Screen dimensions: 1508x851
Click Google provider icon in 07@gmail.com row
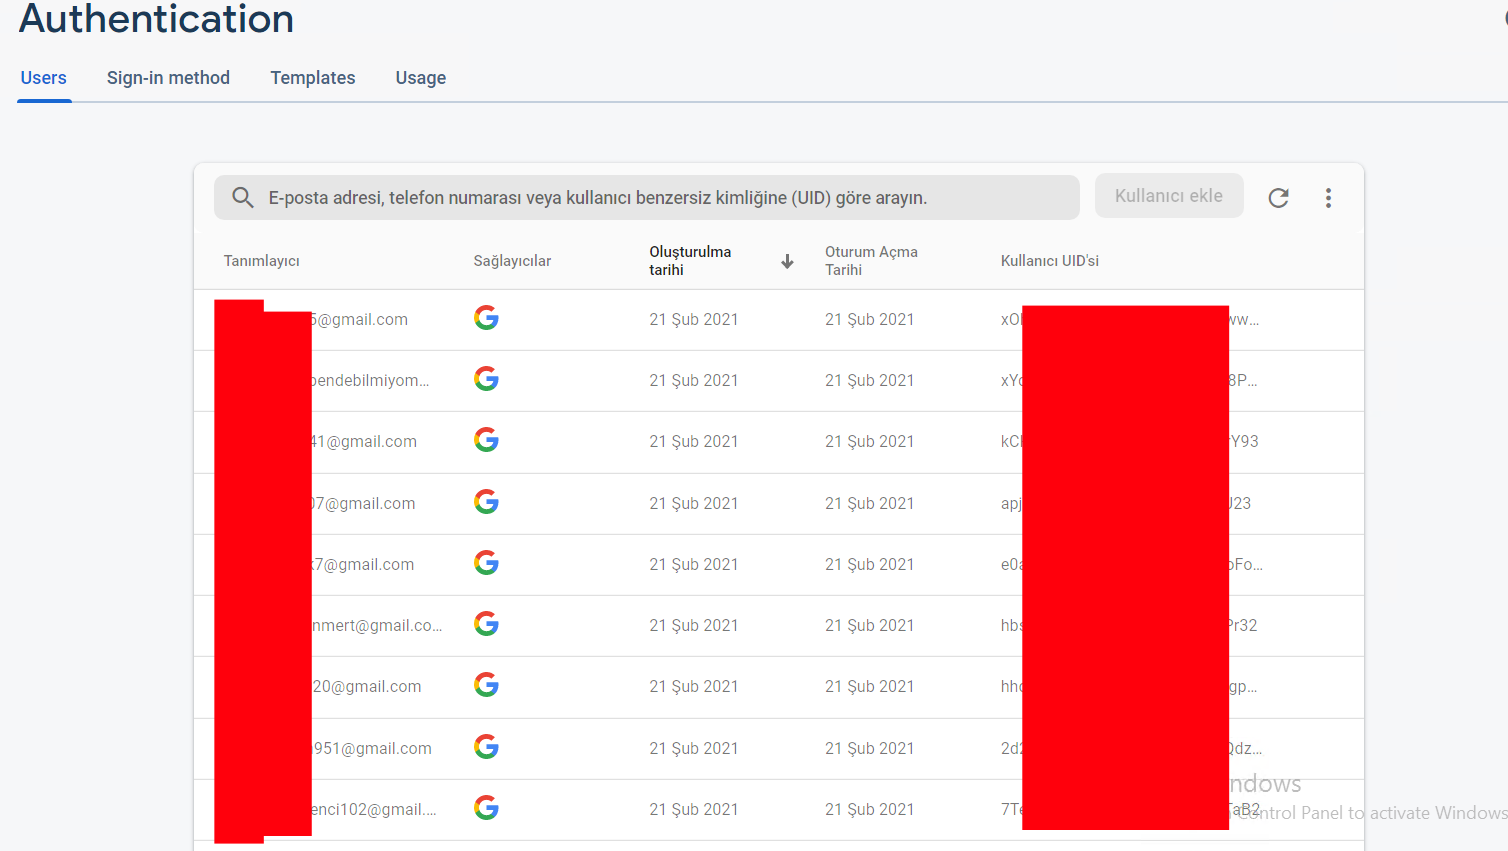(x=486, y=502)
